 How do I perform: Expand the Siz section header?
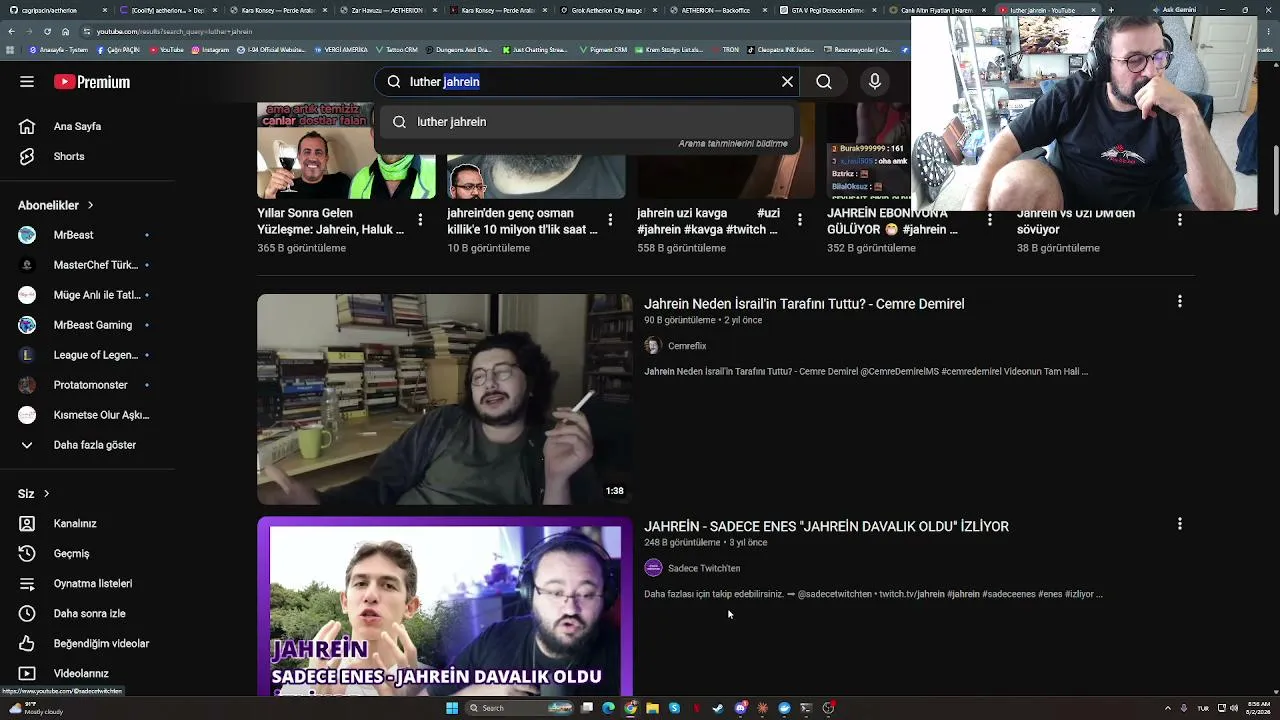[x=34, y=494]
